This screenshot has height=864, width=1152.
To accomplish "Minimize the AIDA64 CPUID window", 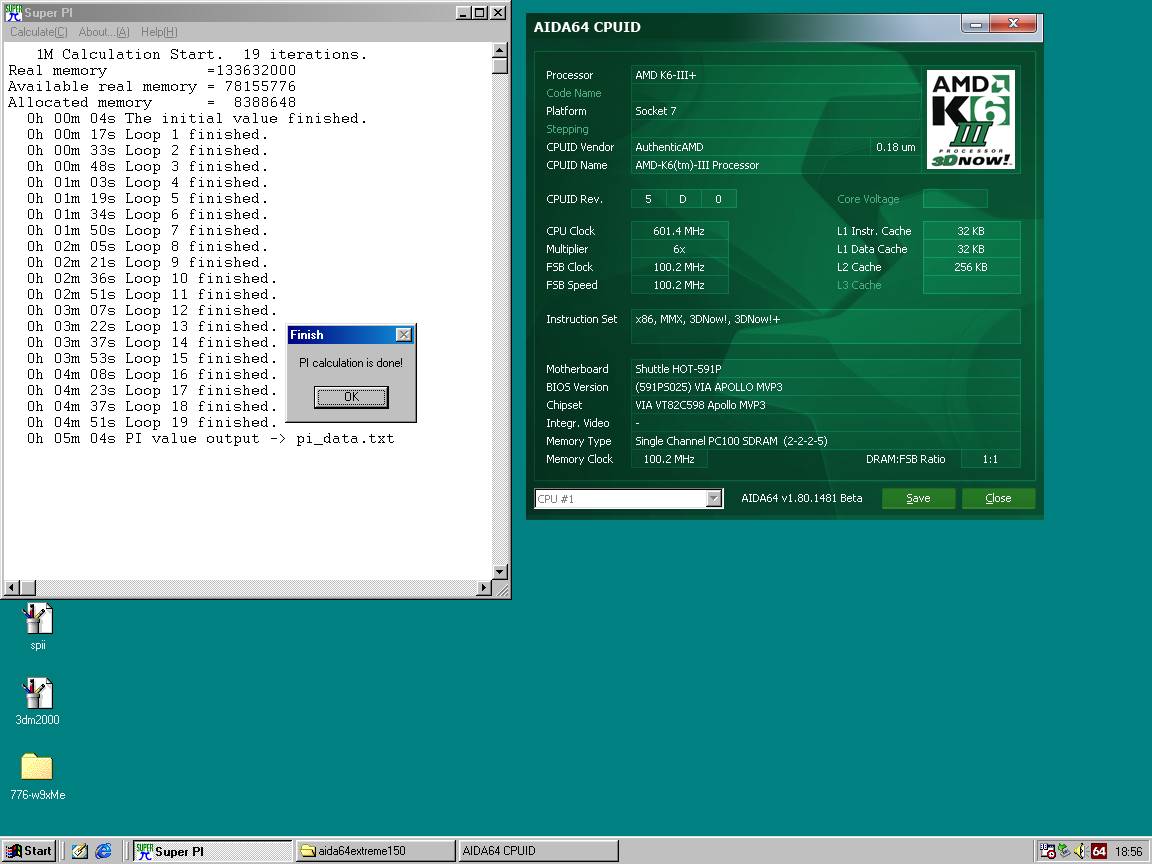I will coord(976,24).
